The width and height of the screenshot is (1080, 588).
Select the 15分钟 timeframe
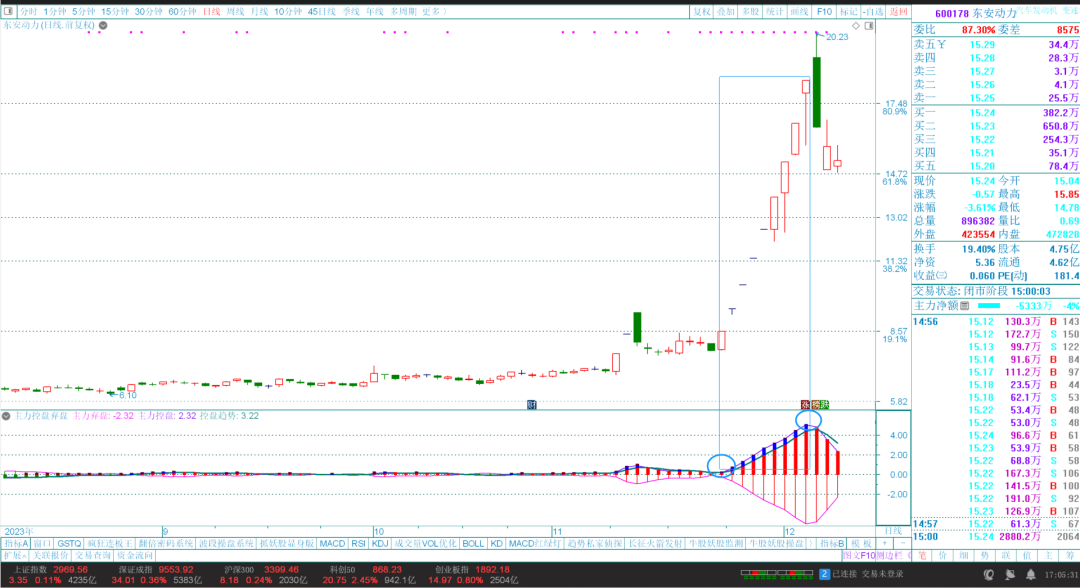pos(114,11)
